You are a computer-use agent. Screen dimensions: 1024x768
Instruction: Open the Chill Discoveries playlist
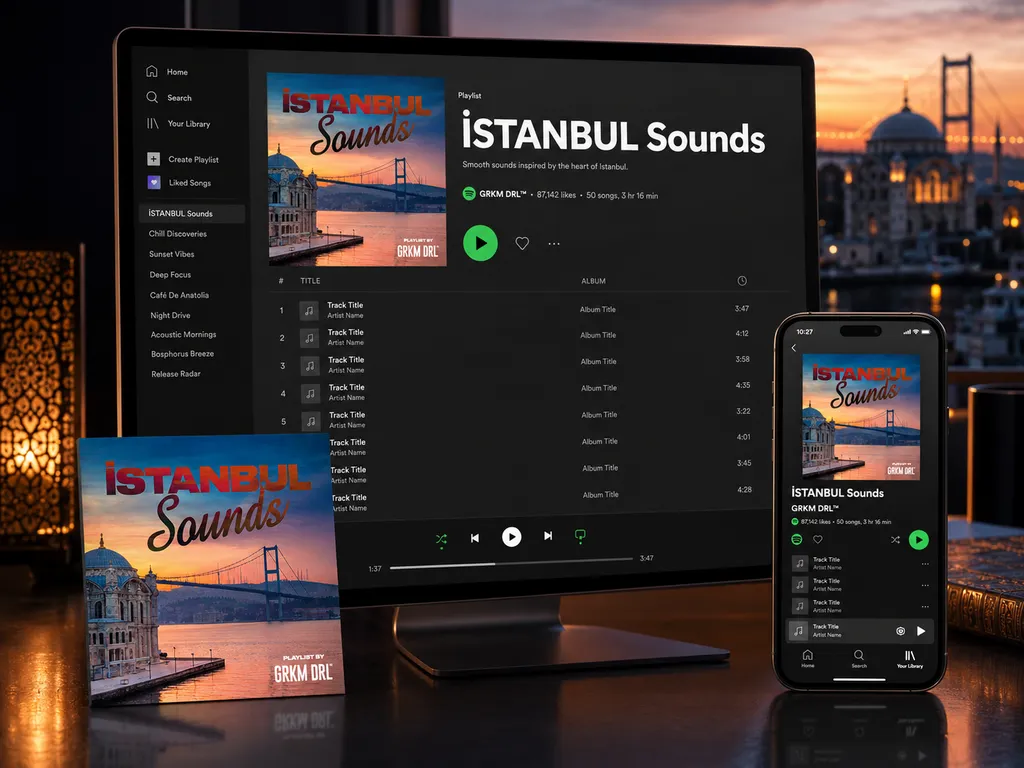point(178,234)
